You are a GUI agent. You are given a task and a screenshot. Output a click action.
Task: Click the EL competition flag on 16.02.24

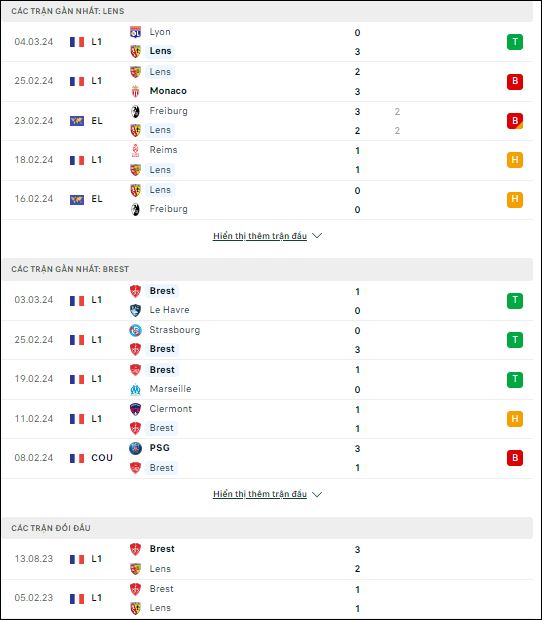tap(77, 199)
